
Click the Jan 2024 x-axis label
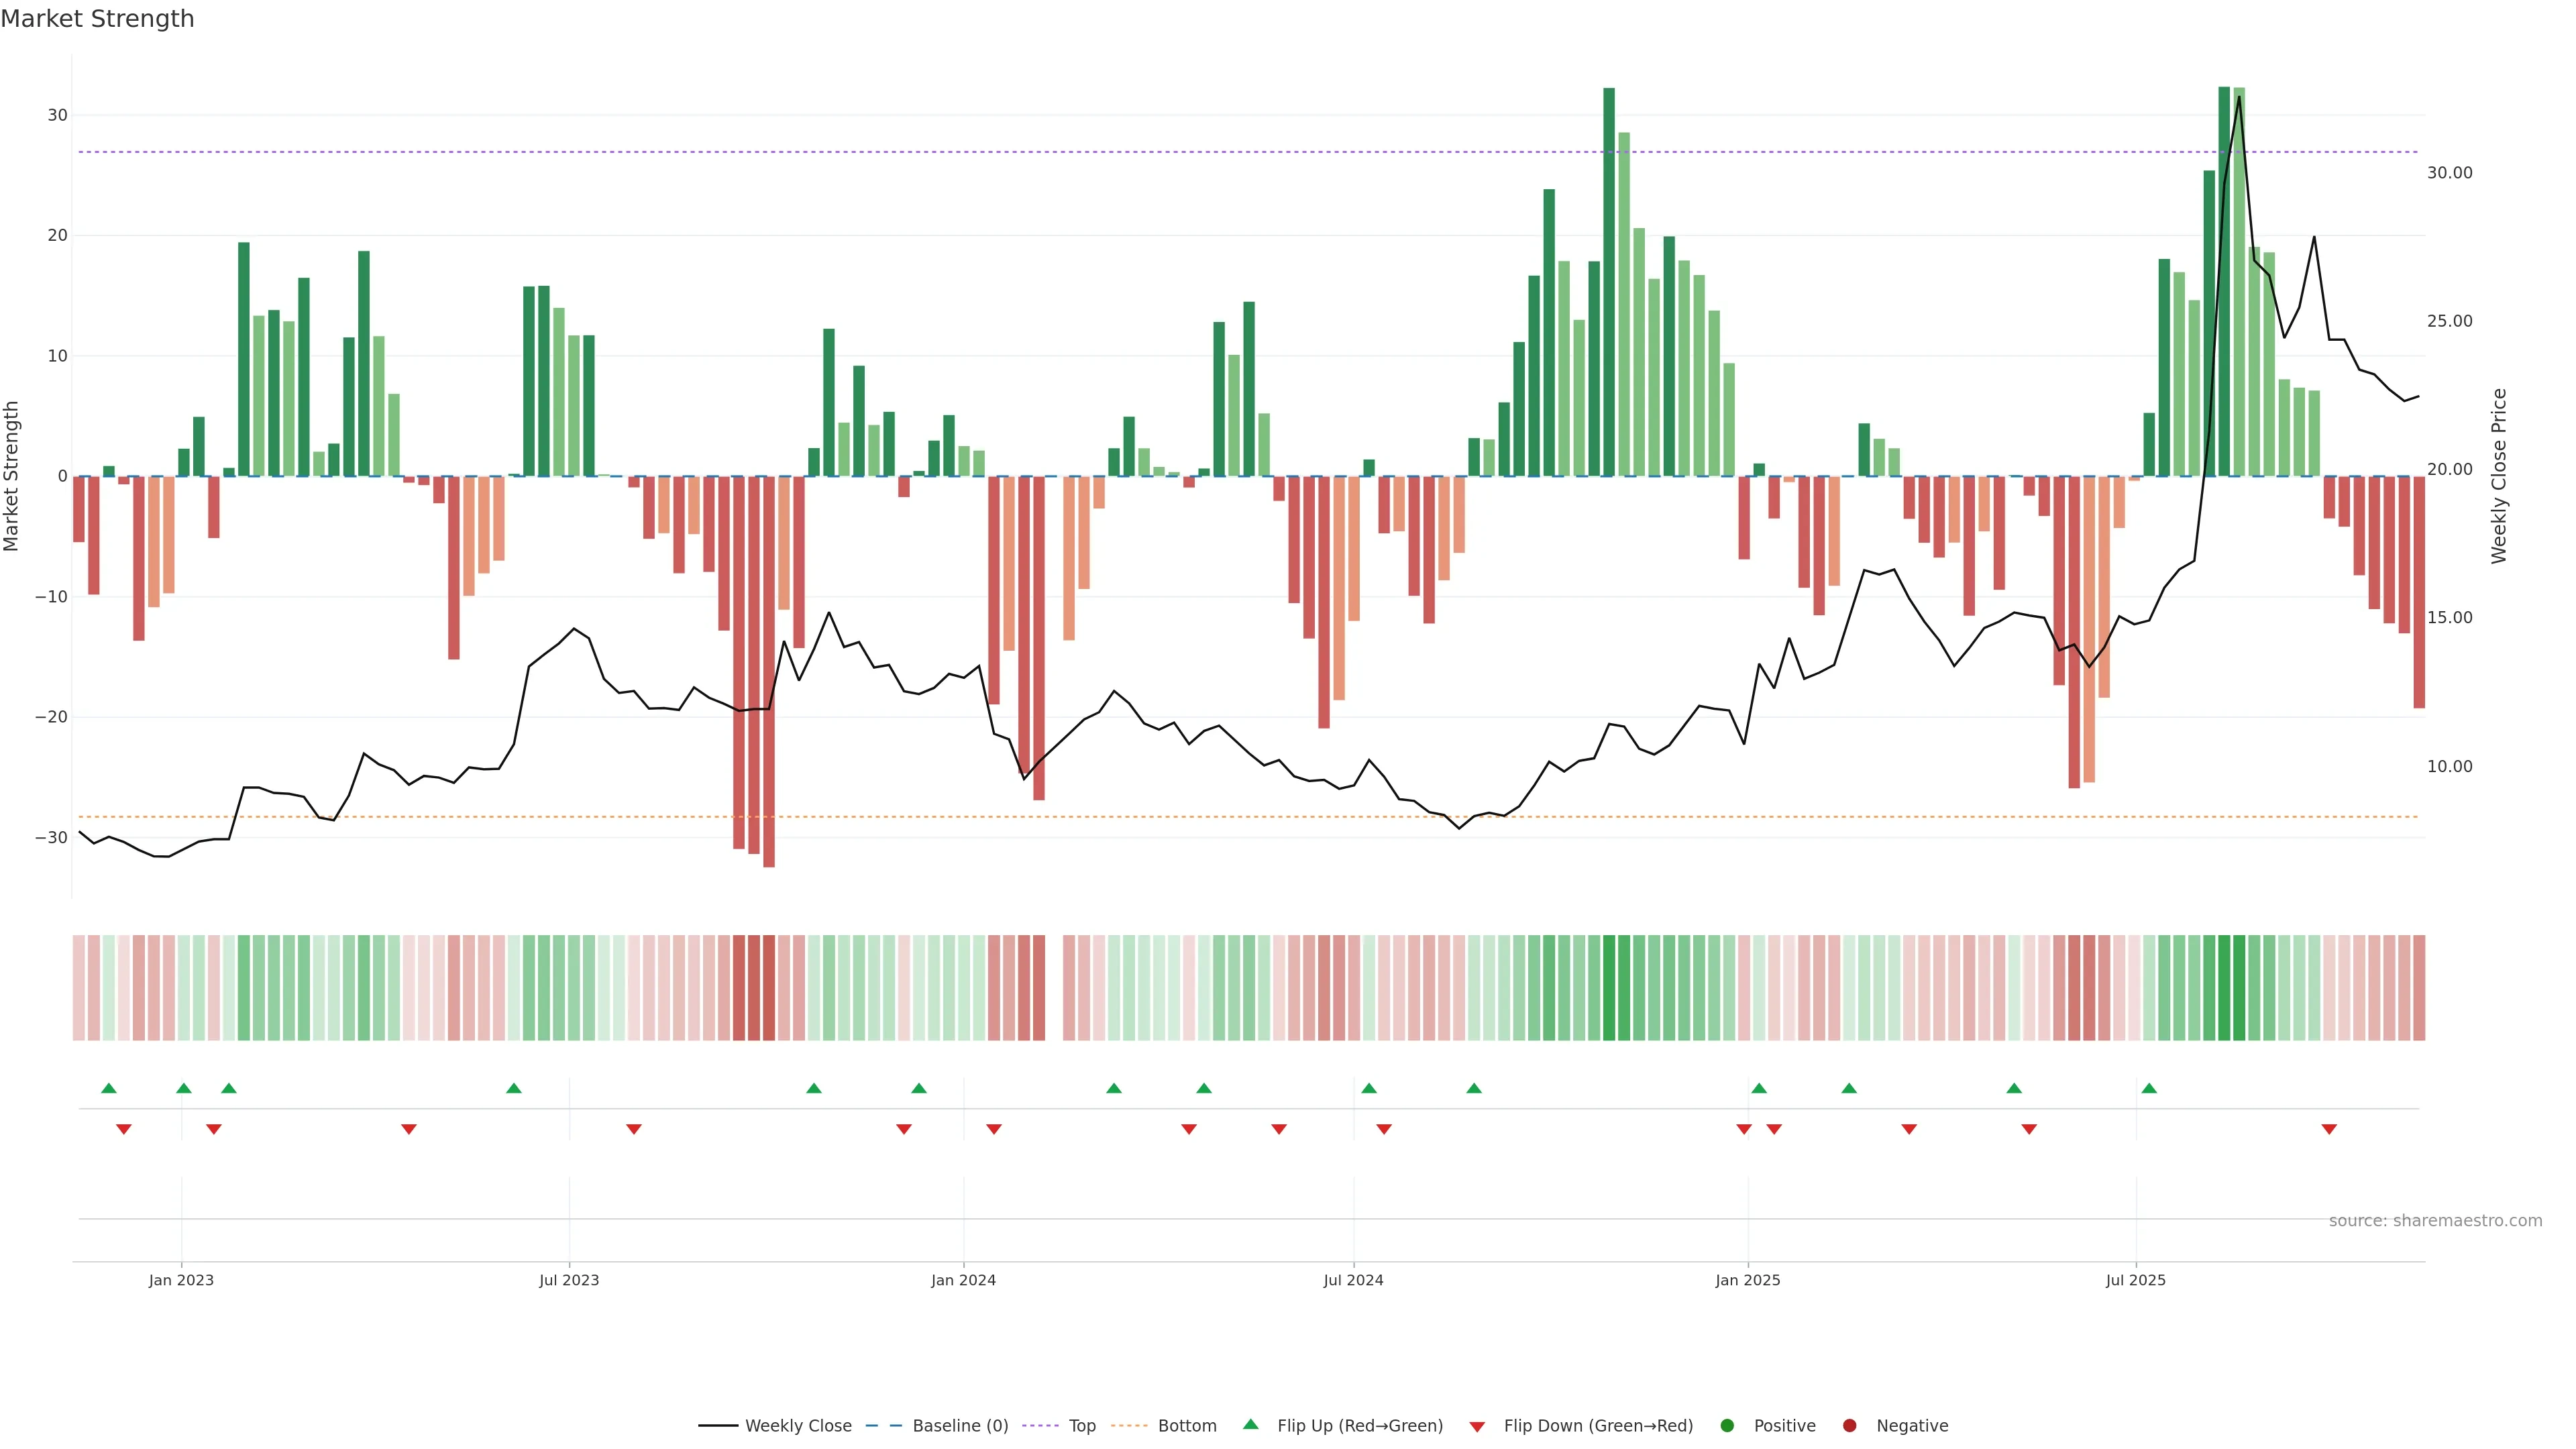tap(963, 1280)
